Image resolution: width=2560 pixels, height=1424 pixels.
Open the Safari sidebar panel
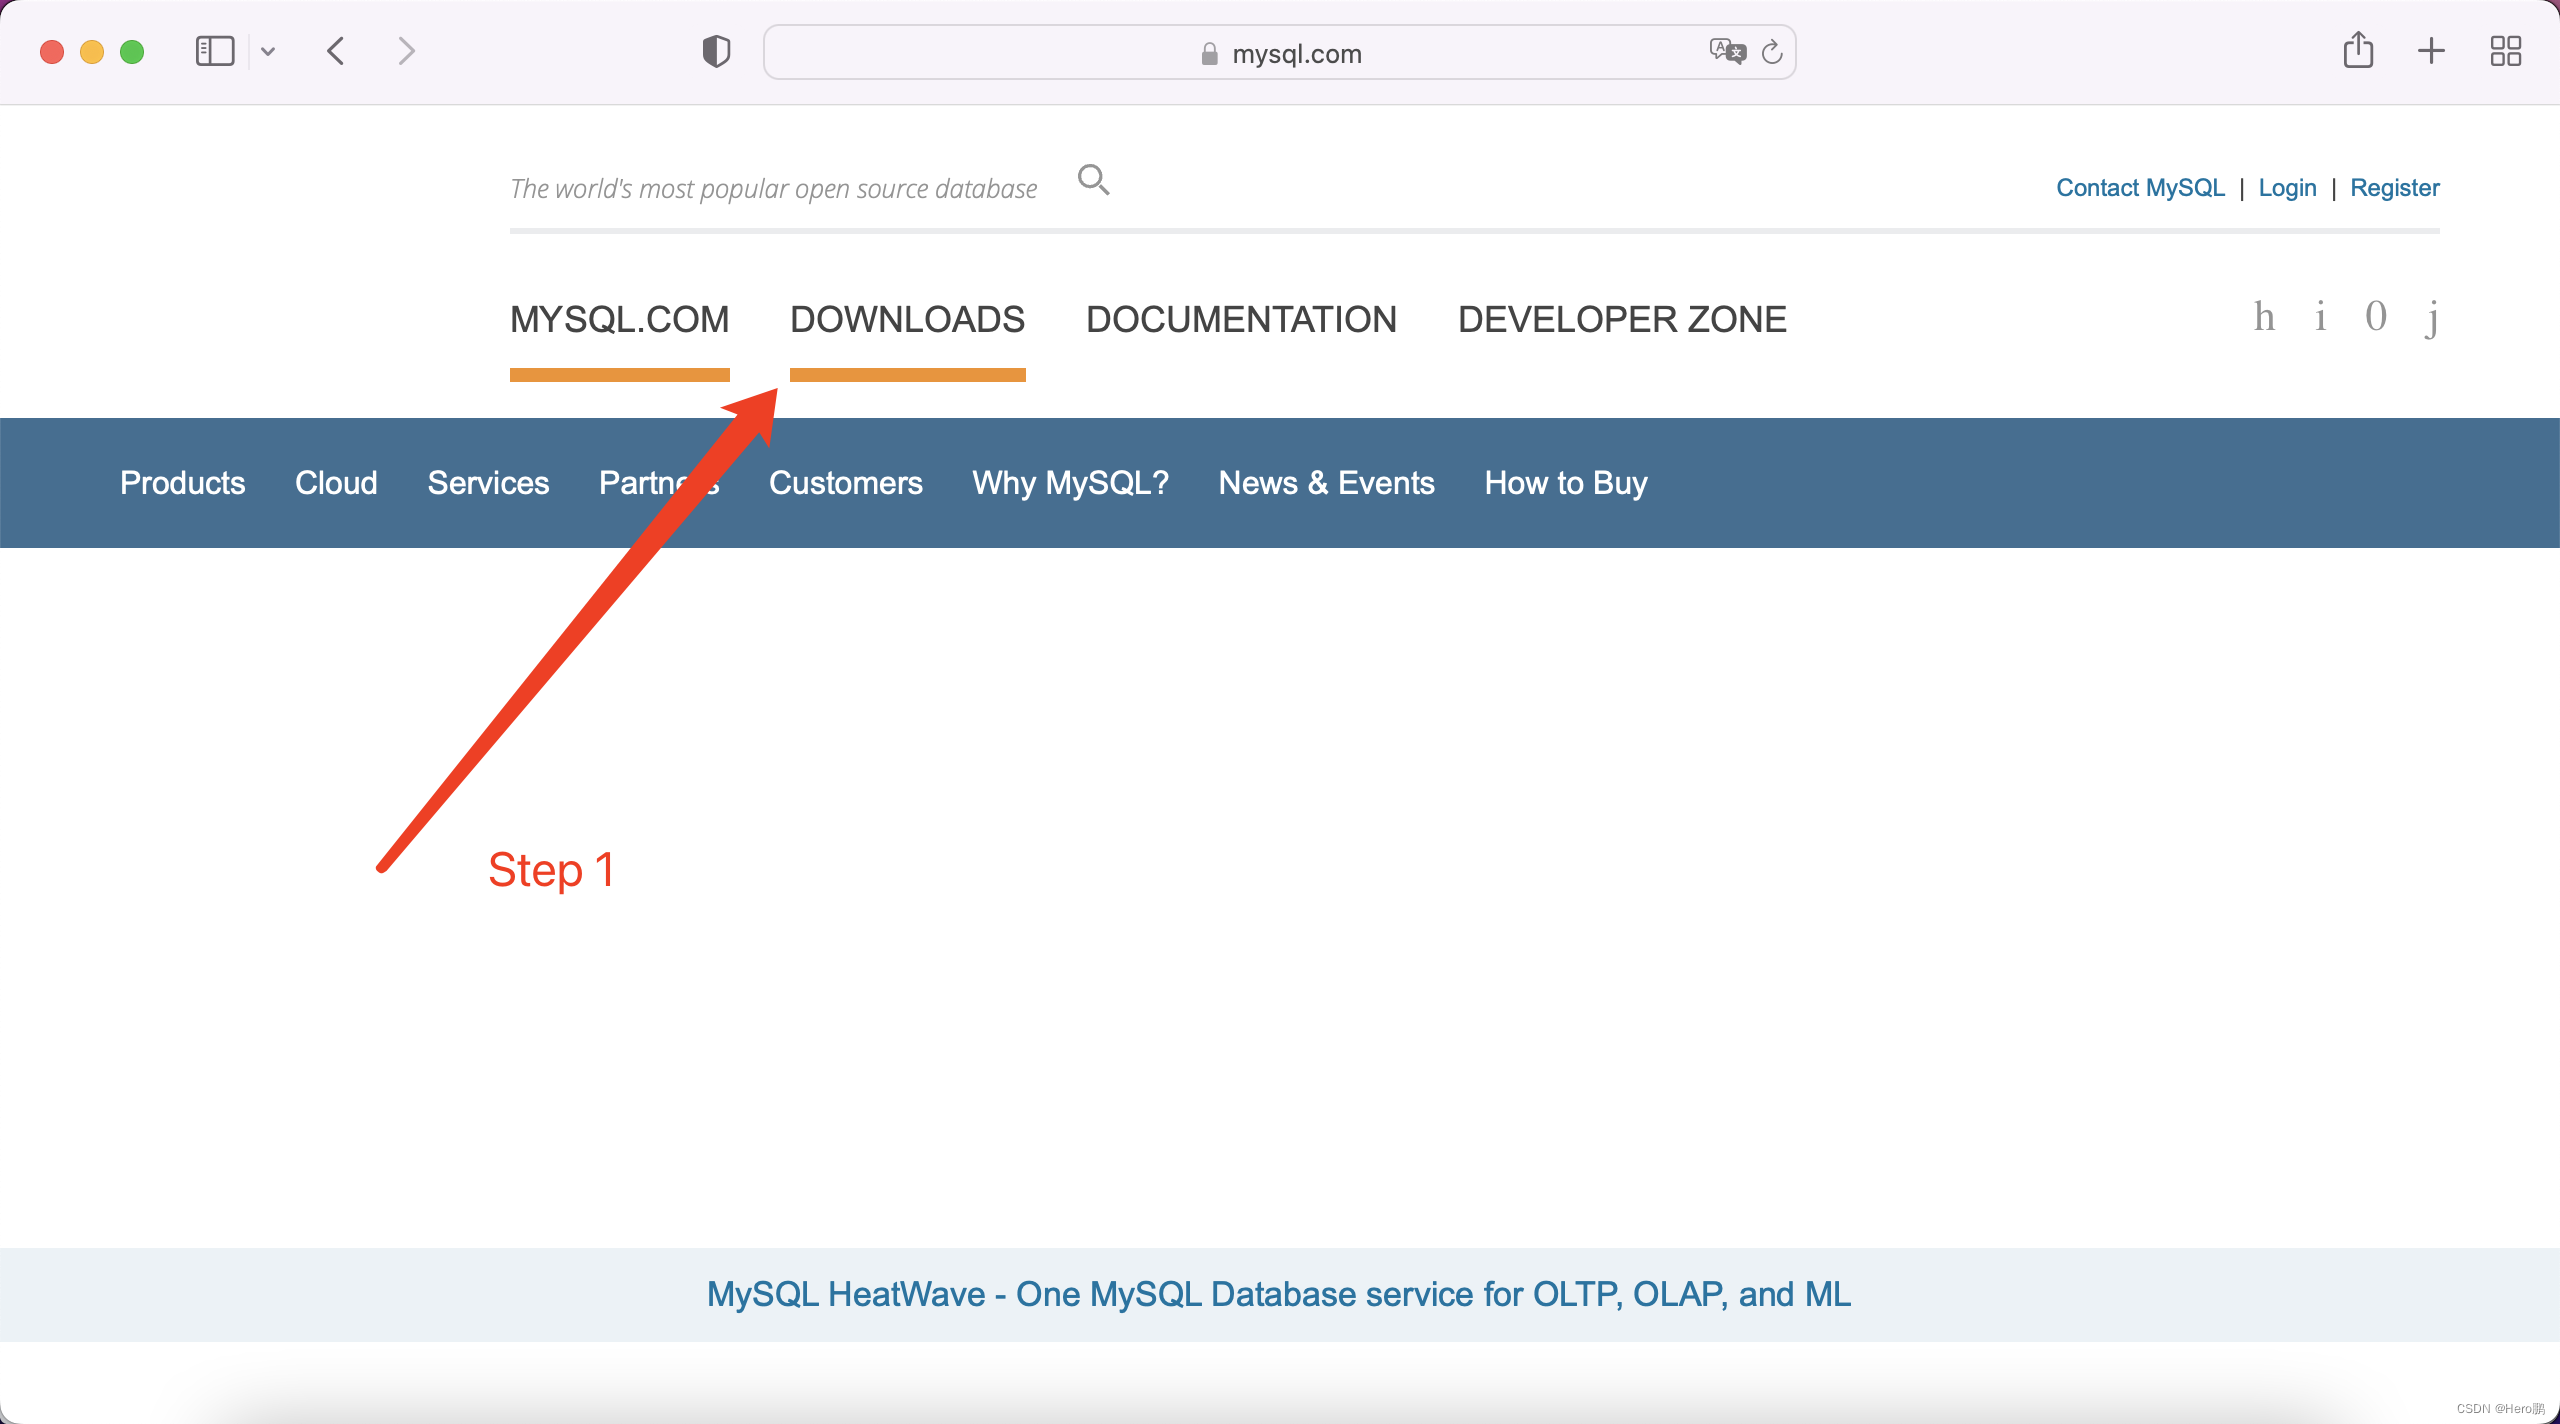click(215, 51)
